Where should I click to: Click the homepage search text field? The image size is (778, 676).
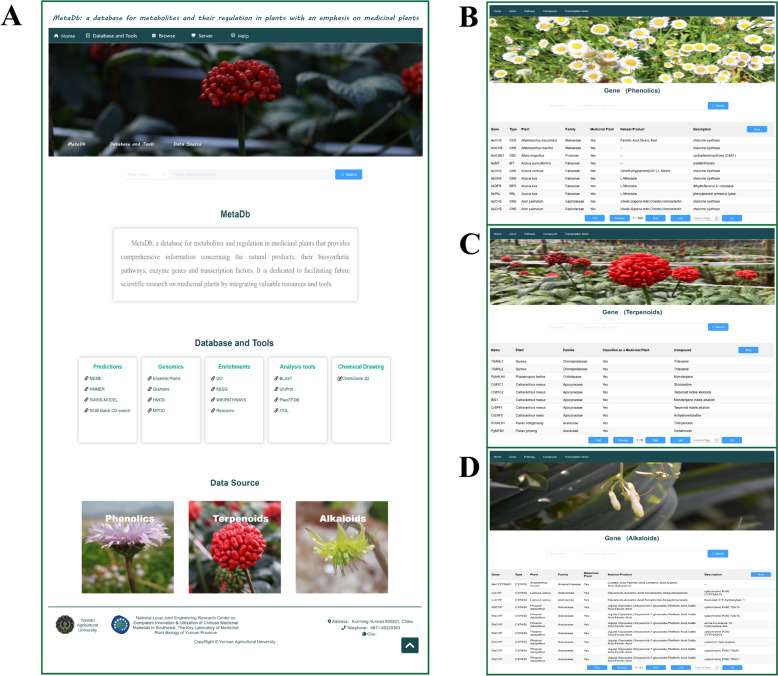click(250, 174)
